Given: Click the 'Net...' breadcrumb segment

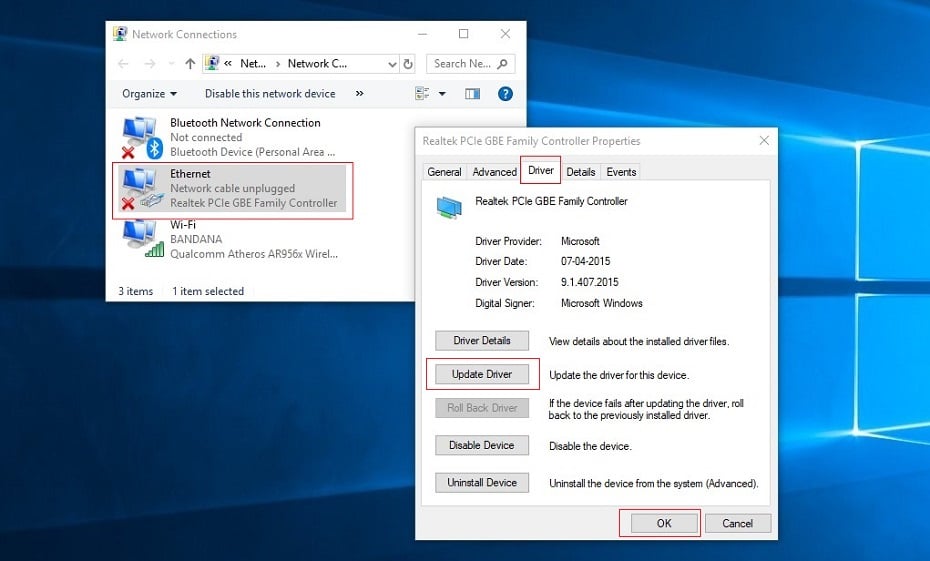Looking at the screenshot, I should click(x=253, y=63).
